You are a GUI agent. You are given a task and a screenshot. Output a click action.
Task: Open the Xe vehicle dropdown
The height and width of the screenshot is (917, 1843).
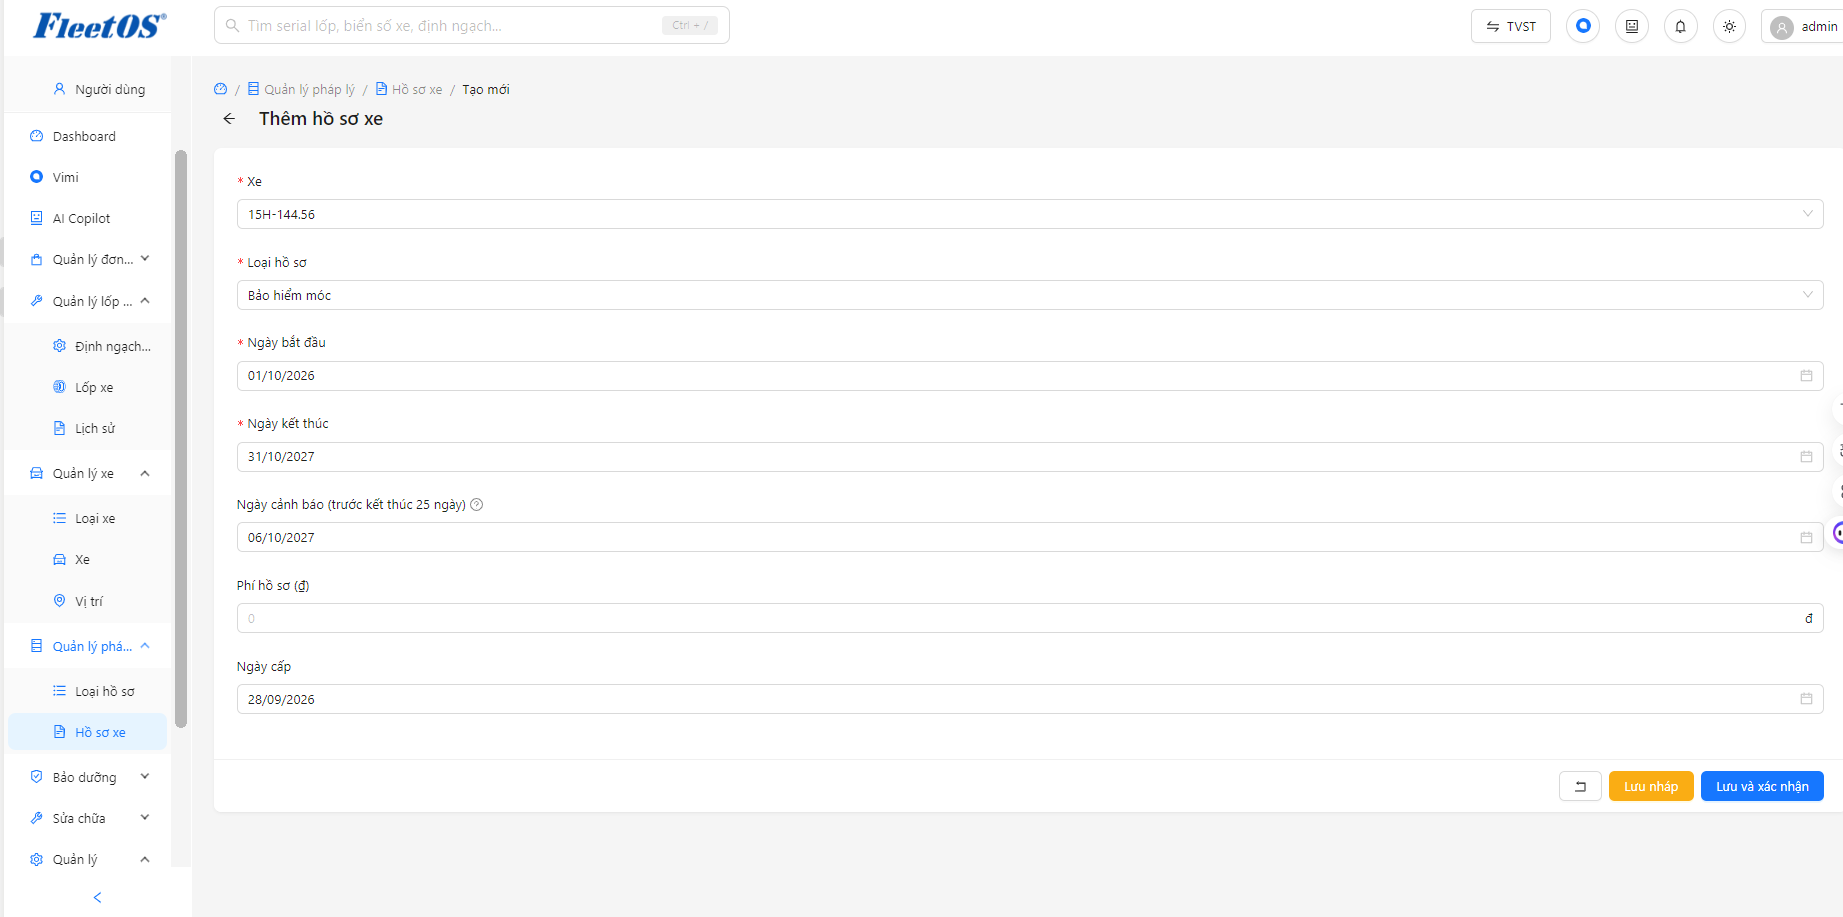(1030, 214)
